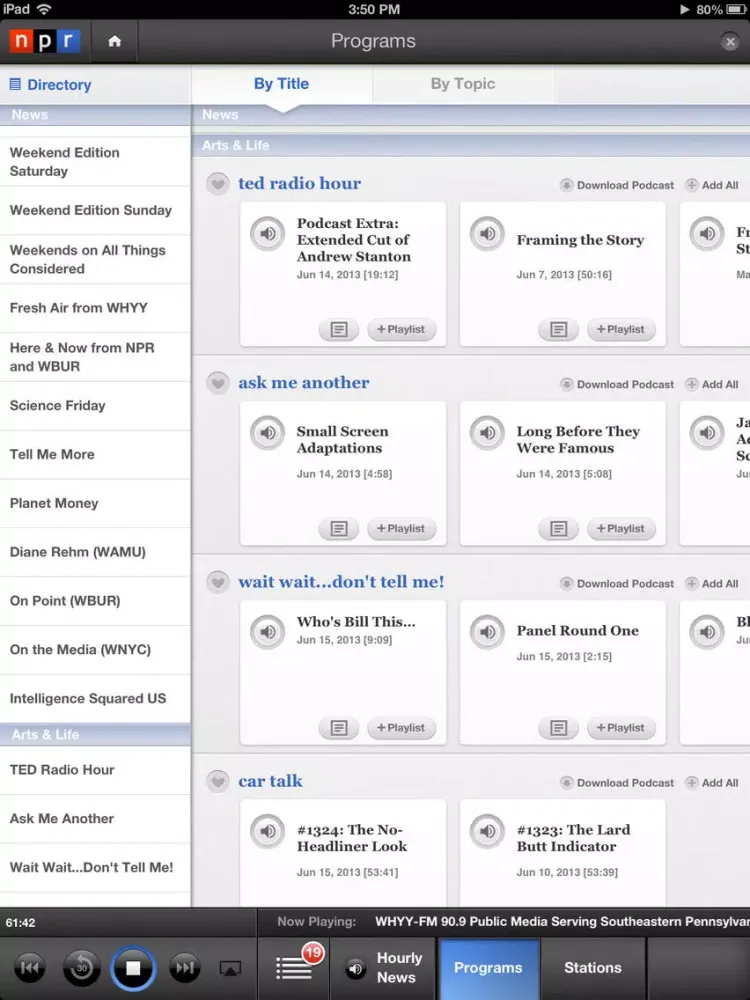Skip to the next track
This screenshot has width=750, height=1000.
[x=185, y=968]
